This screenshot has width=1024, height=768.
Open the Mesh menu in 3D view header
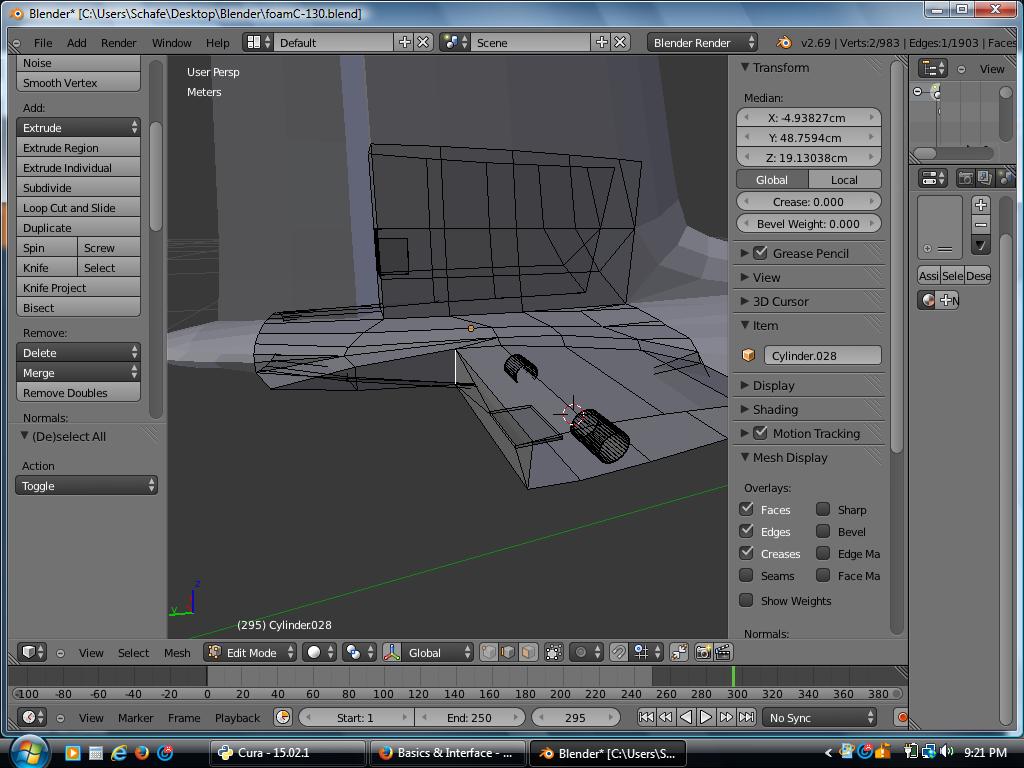click(177, 652)
